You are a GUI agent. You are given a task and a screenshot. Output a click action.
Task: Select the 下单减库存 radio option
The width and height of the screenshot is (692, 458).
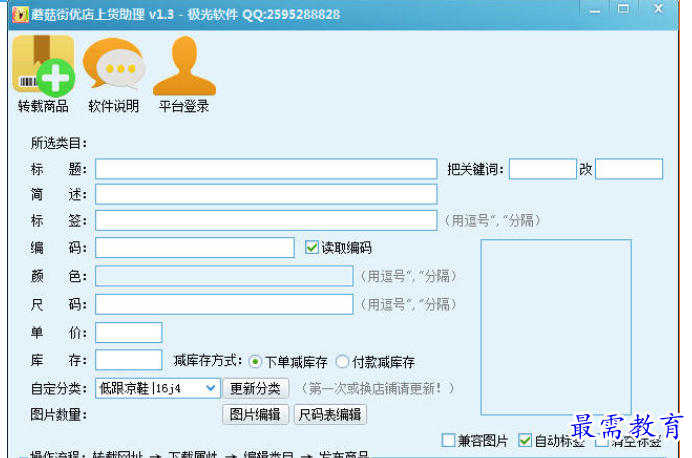tap(255, 362)
